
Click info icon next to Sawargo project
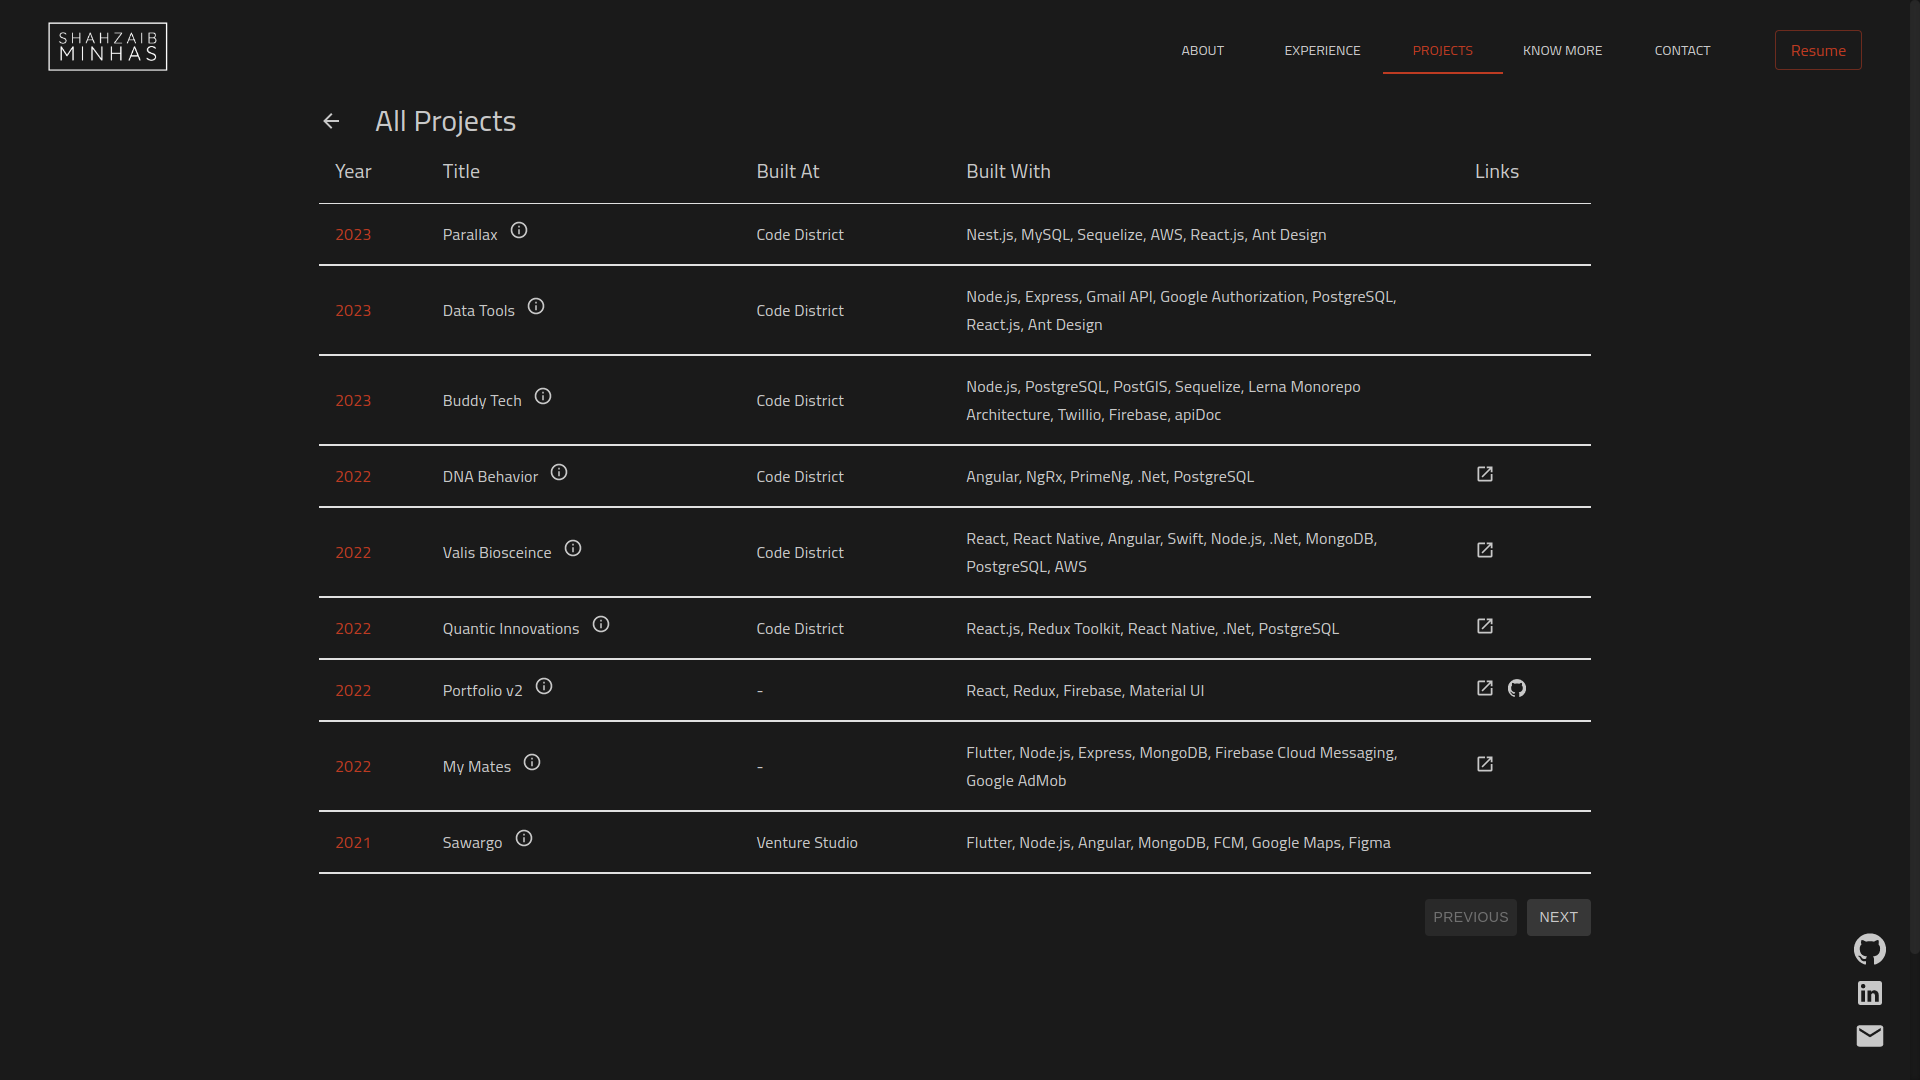pos(524,839)
